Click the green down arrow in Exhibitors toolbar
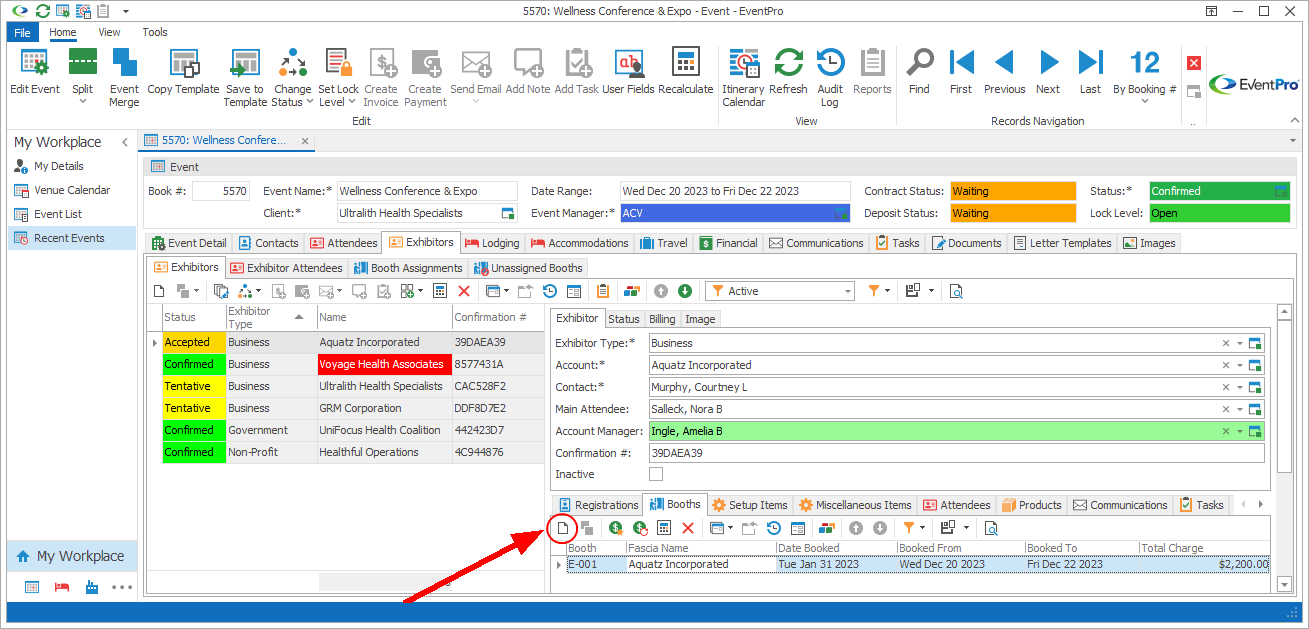Image resolution: width=1309 pixels, height=629 pixels. coord(685,291)
